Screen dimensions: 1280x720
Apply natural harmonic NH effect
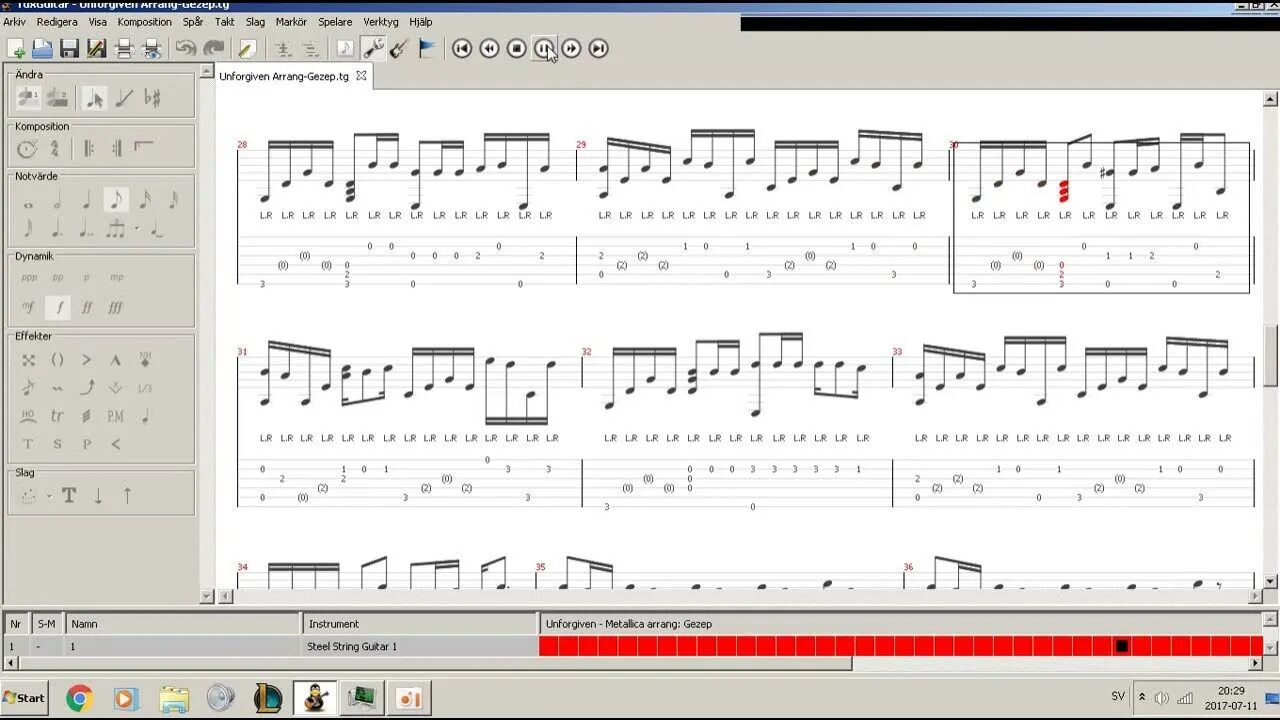(145, 360)
